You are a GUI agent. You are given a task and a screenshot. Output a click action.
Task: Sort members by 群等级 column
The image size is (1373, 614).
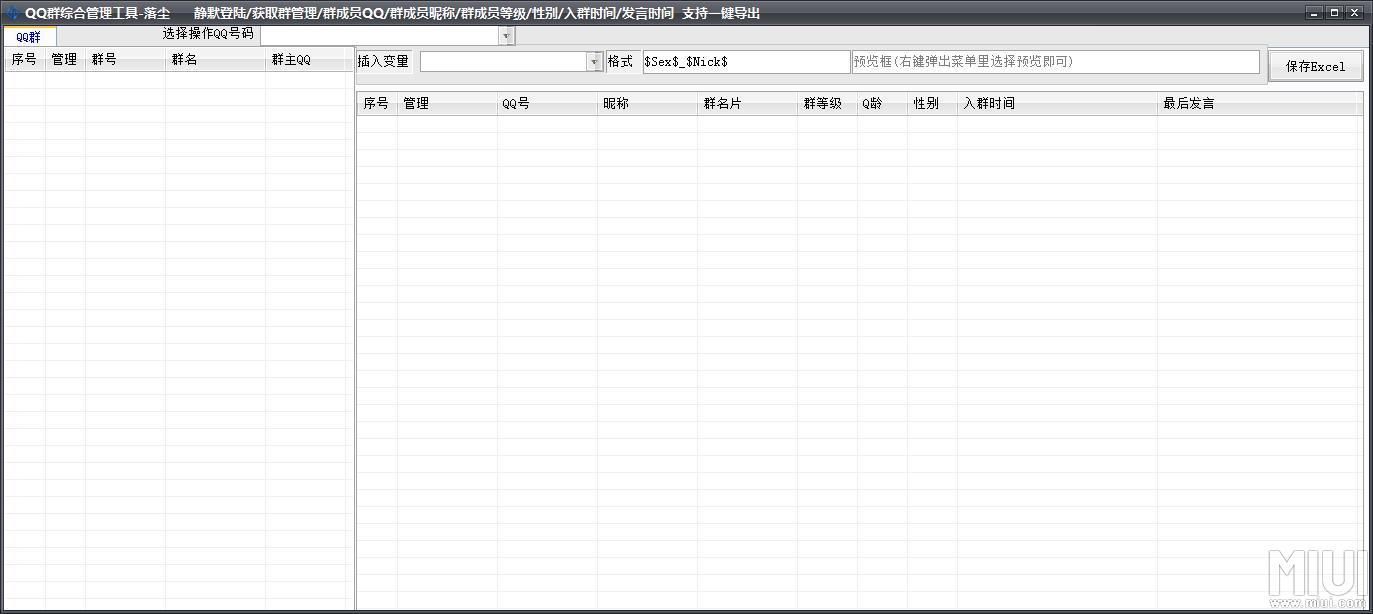pos(826,103)
